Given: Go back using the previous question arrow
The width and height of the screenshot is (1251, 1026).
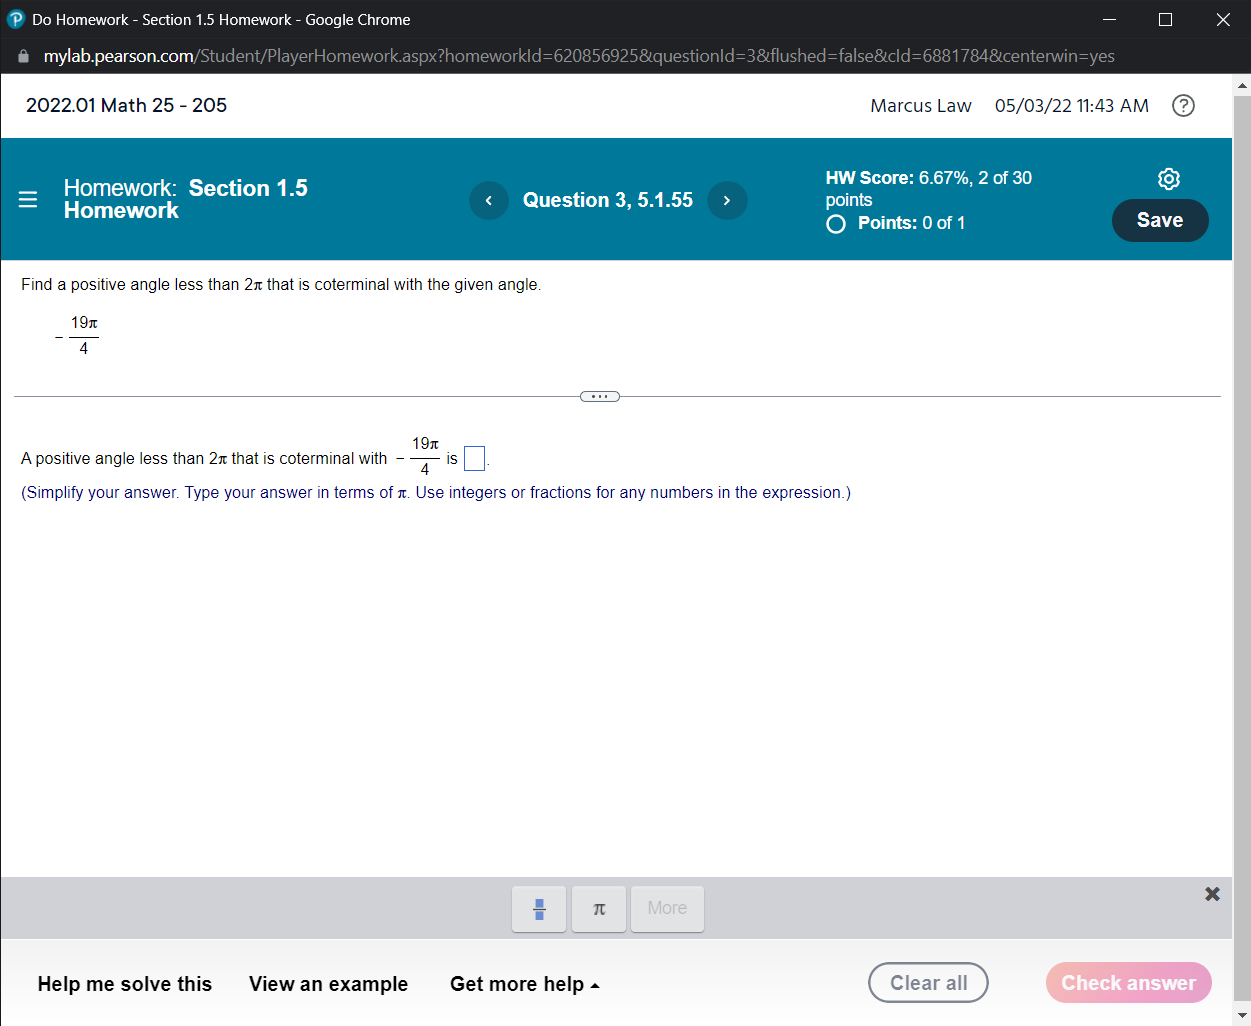Looking at the screenshot, I should (x=489, y=200).
